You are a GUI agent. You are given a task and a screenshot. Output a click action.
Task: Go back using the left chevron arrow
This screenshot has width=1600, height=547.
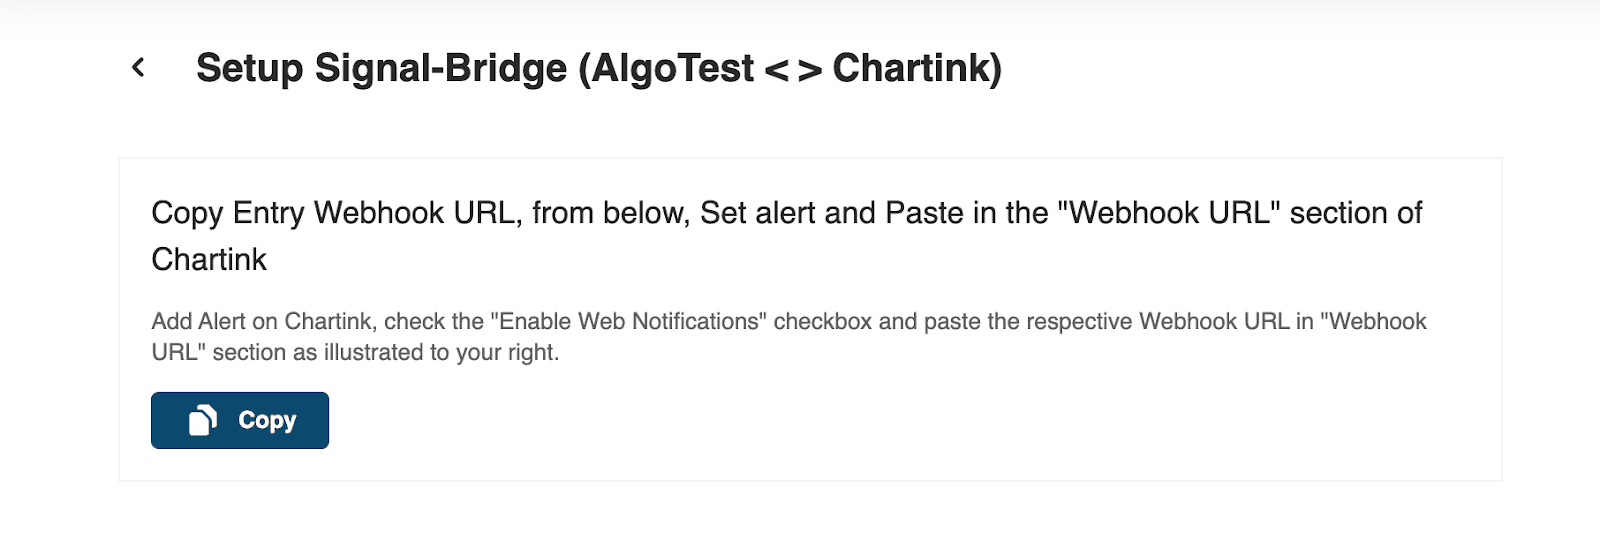(138, 68)
